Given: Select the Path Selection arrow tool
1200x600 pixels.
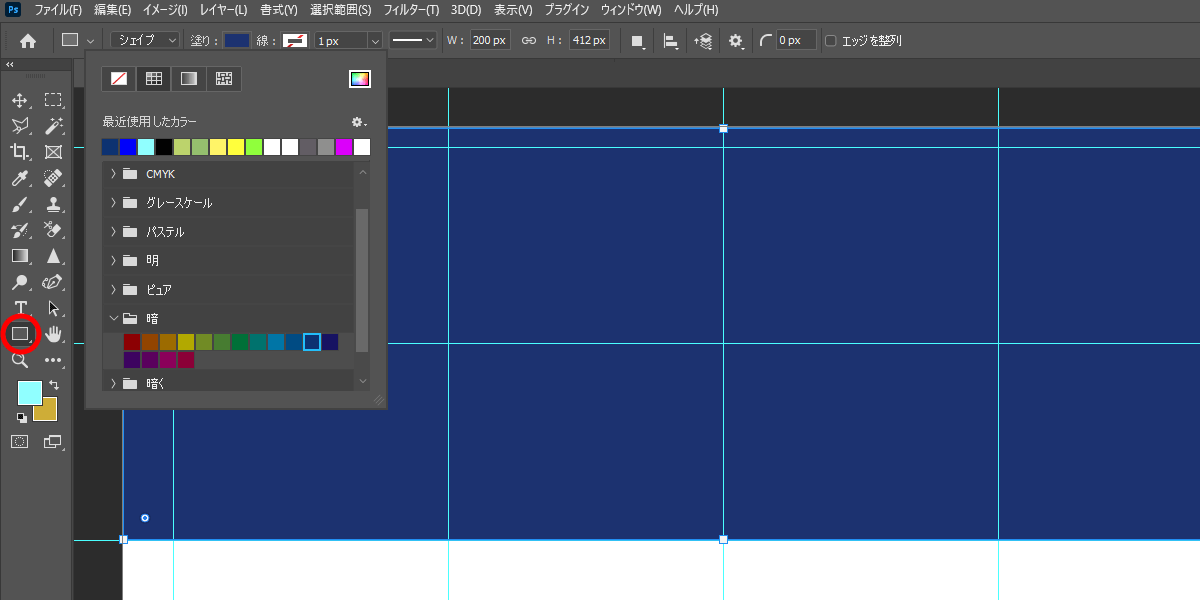Looking at the screenshot, I should click(x=53, y=308).
